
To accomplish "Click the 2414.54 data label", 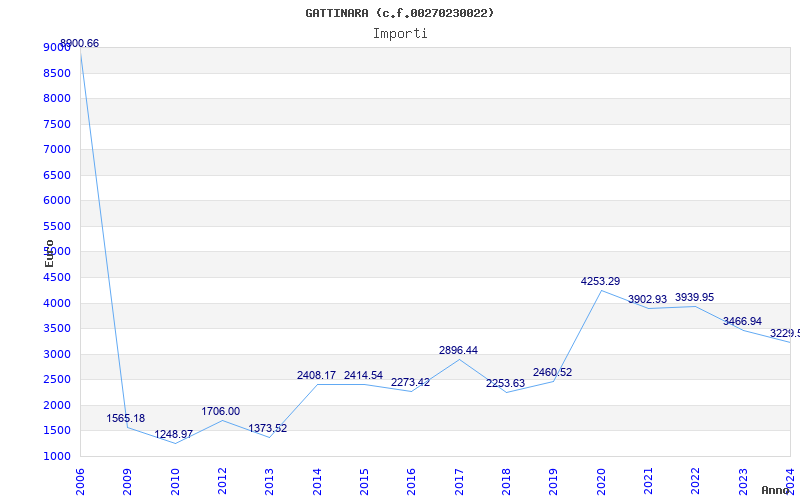I will point(363,375).
